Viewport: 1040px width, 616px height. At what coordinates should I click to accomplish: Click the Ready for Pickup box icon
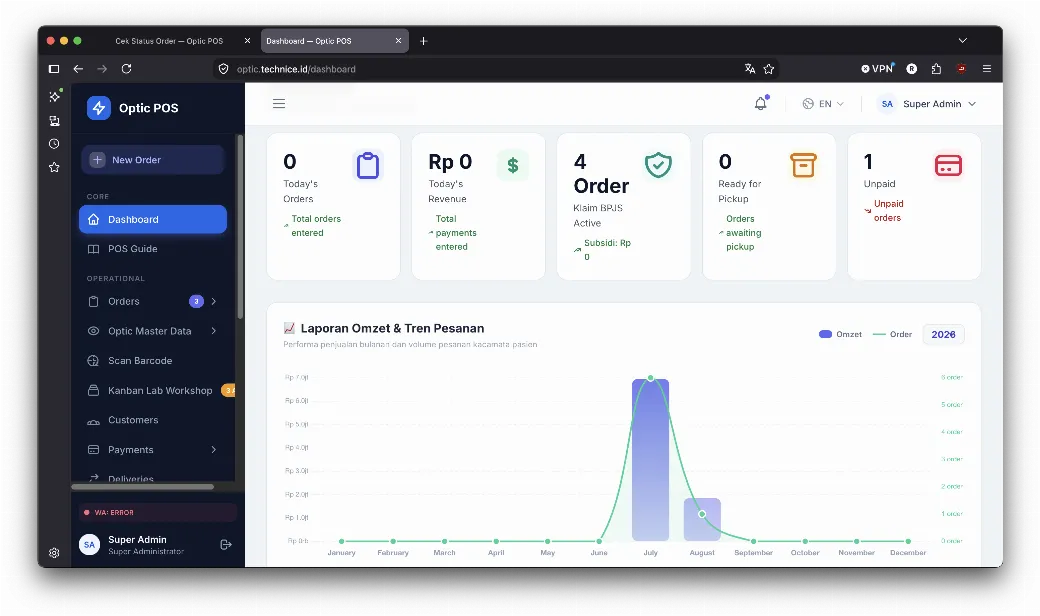click(x=803, y=165)
